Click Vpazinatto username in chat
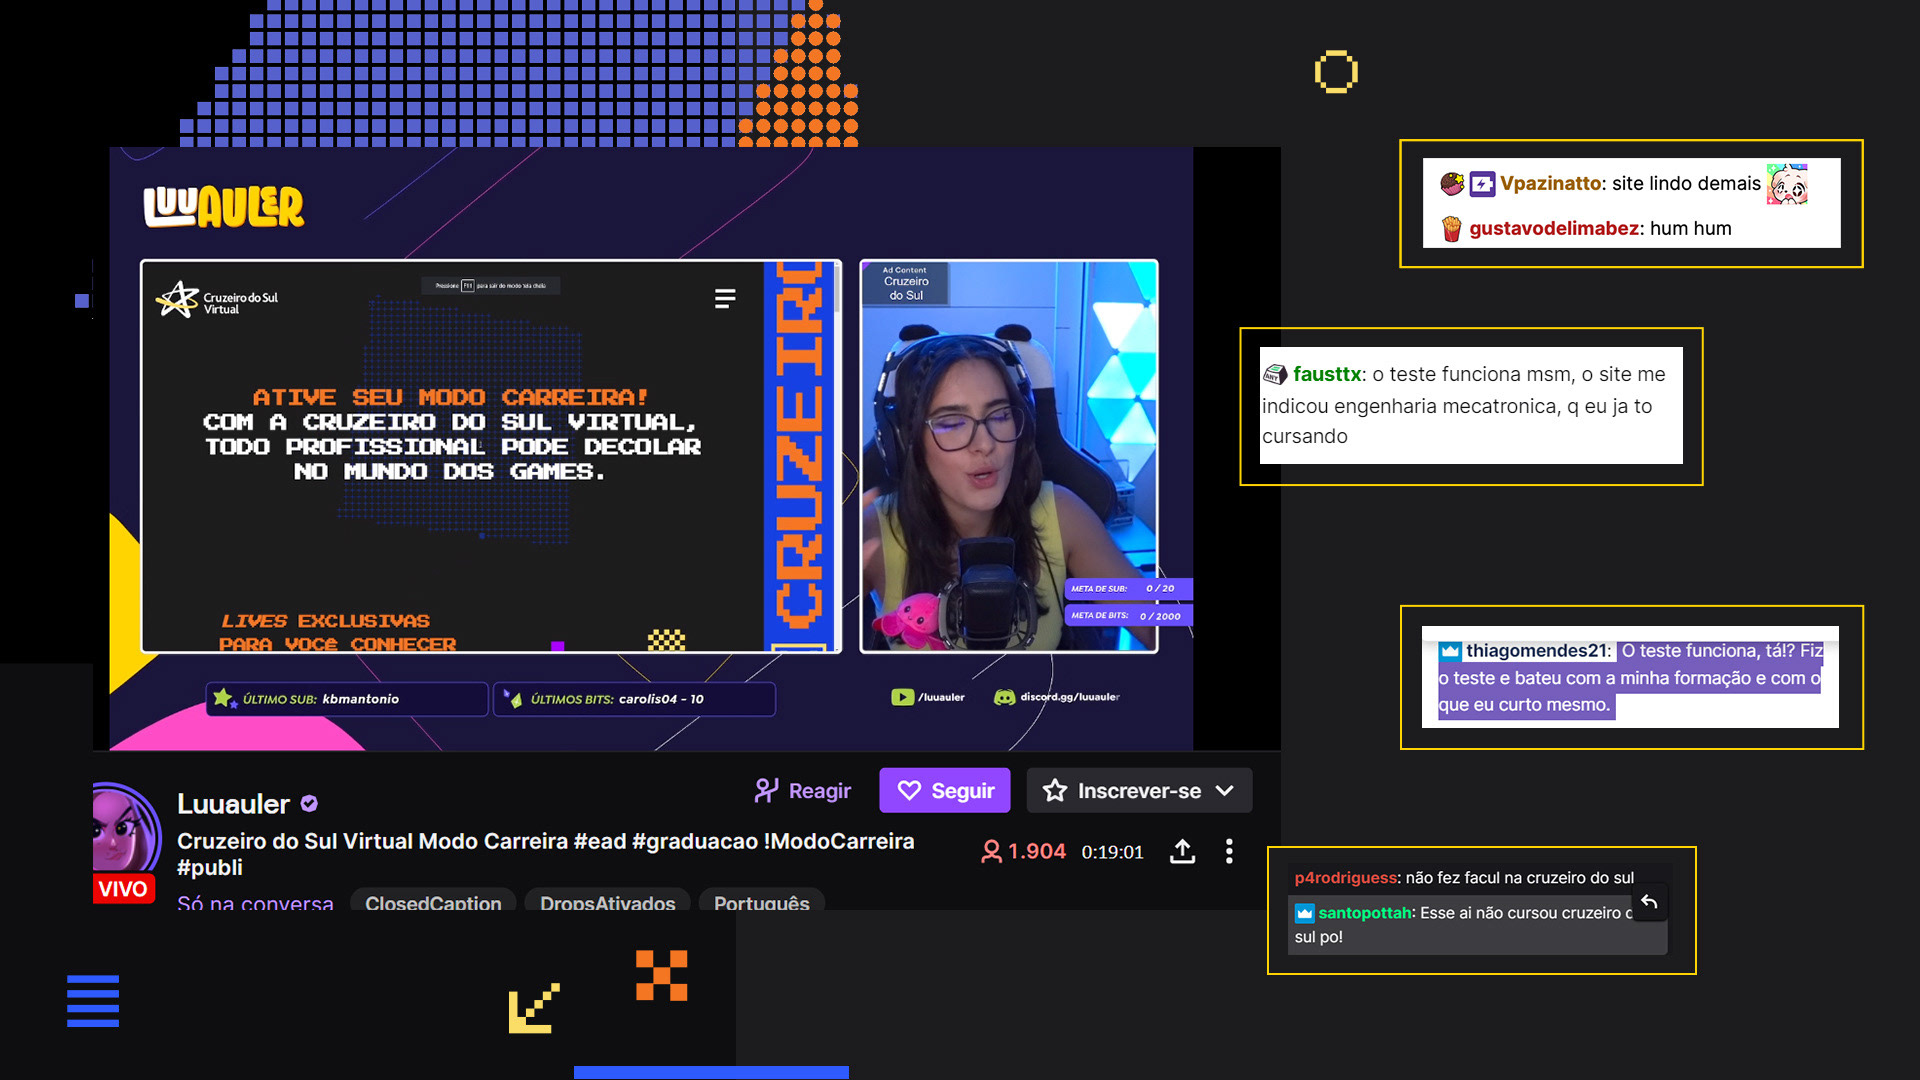 pos(1551,184)
